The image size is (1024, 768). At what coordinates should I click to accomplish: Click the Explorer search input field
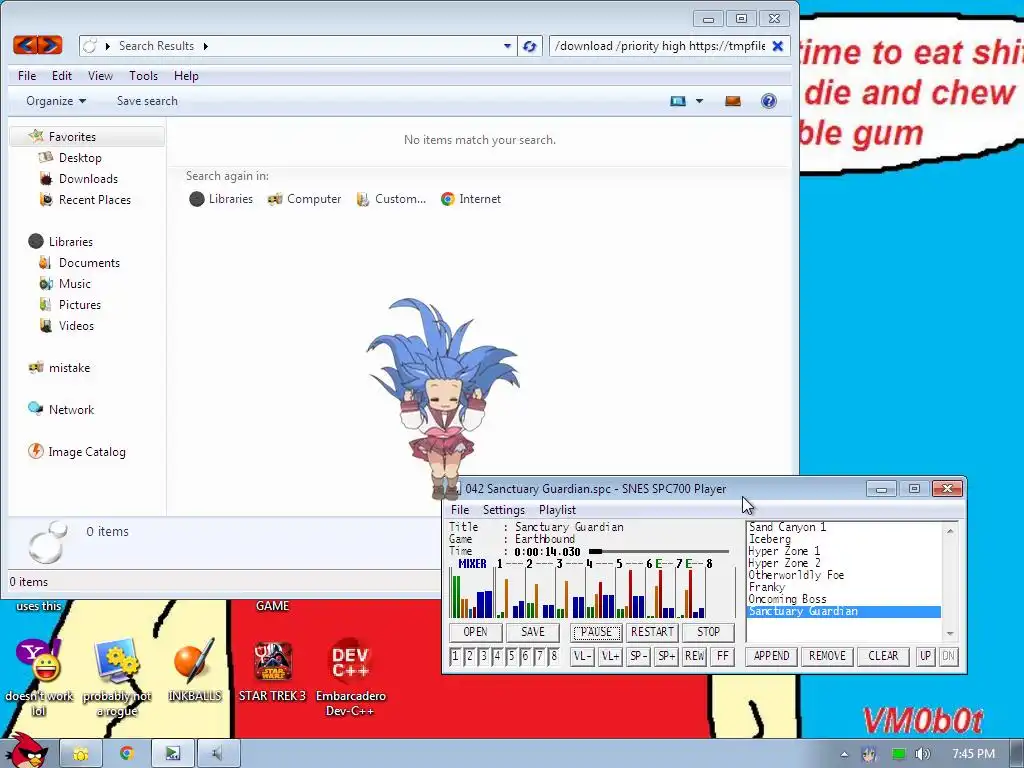pos(660,46)
